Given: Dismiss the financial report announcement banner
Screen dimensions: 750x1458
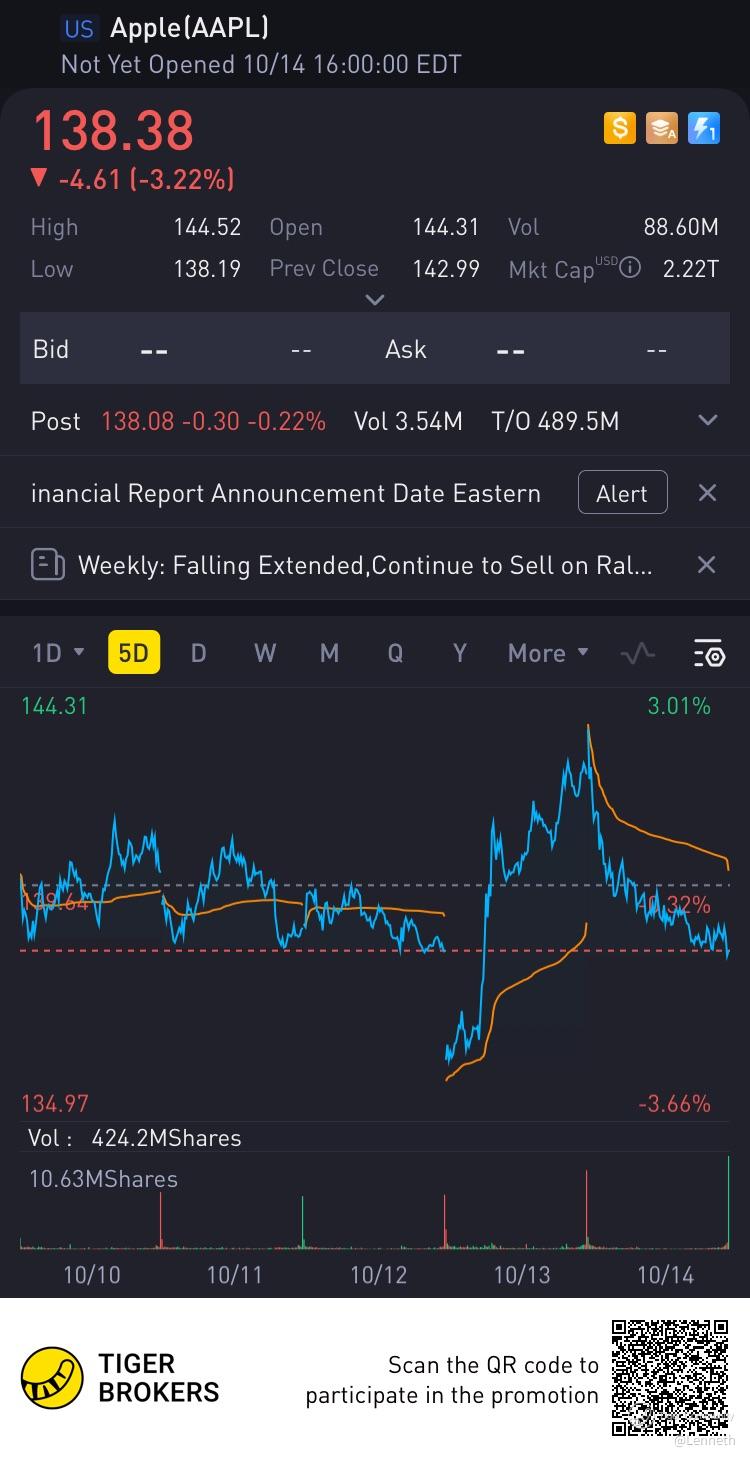Looking at the screenshot, I should click(x=706, y=493).
